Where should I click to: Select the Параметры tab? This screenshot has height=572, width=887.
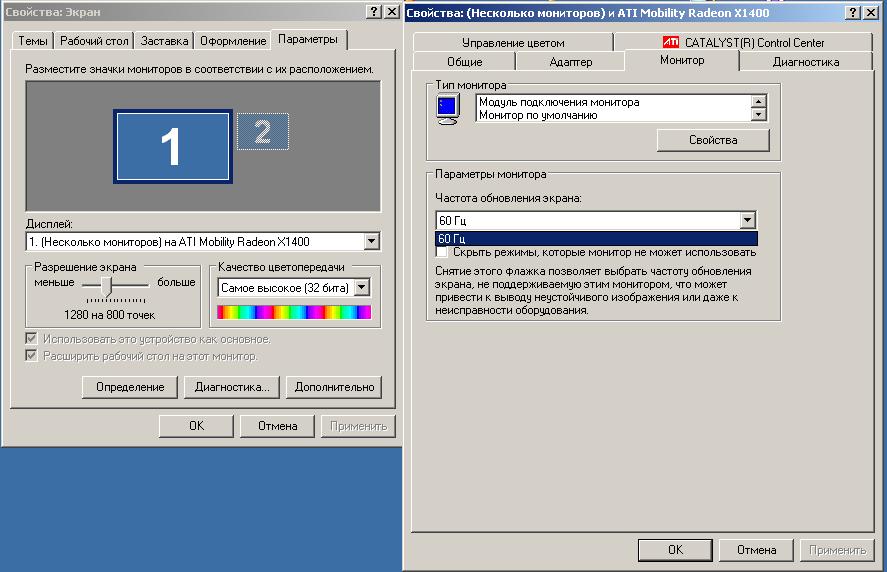308,39
